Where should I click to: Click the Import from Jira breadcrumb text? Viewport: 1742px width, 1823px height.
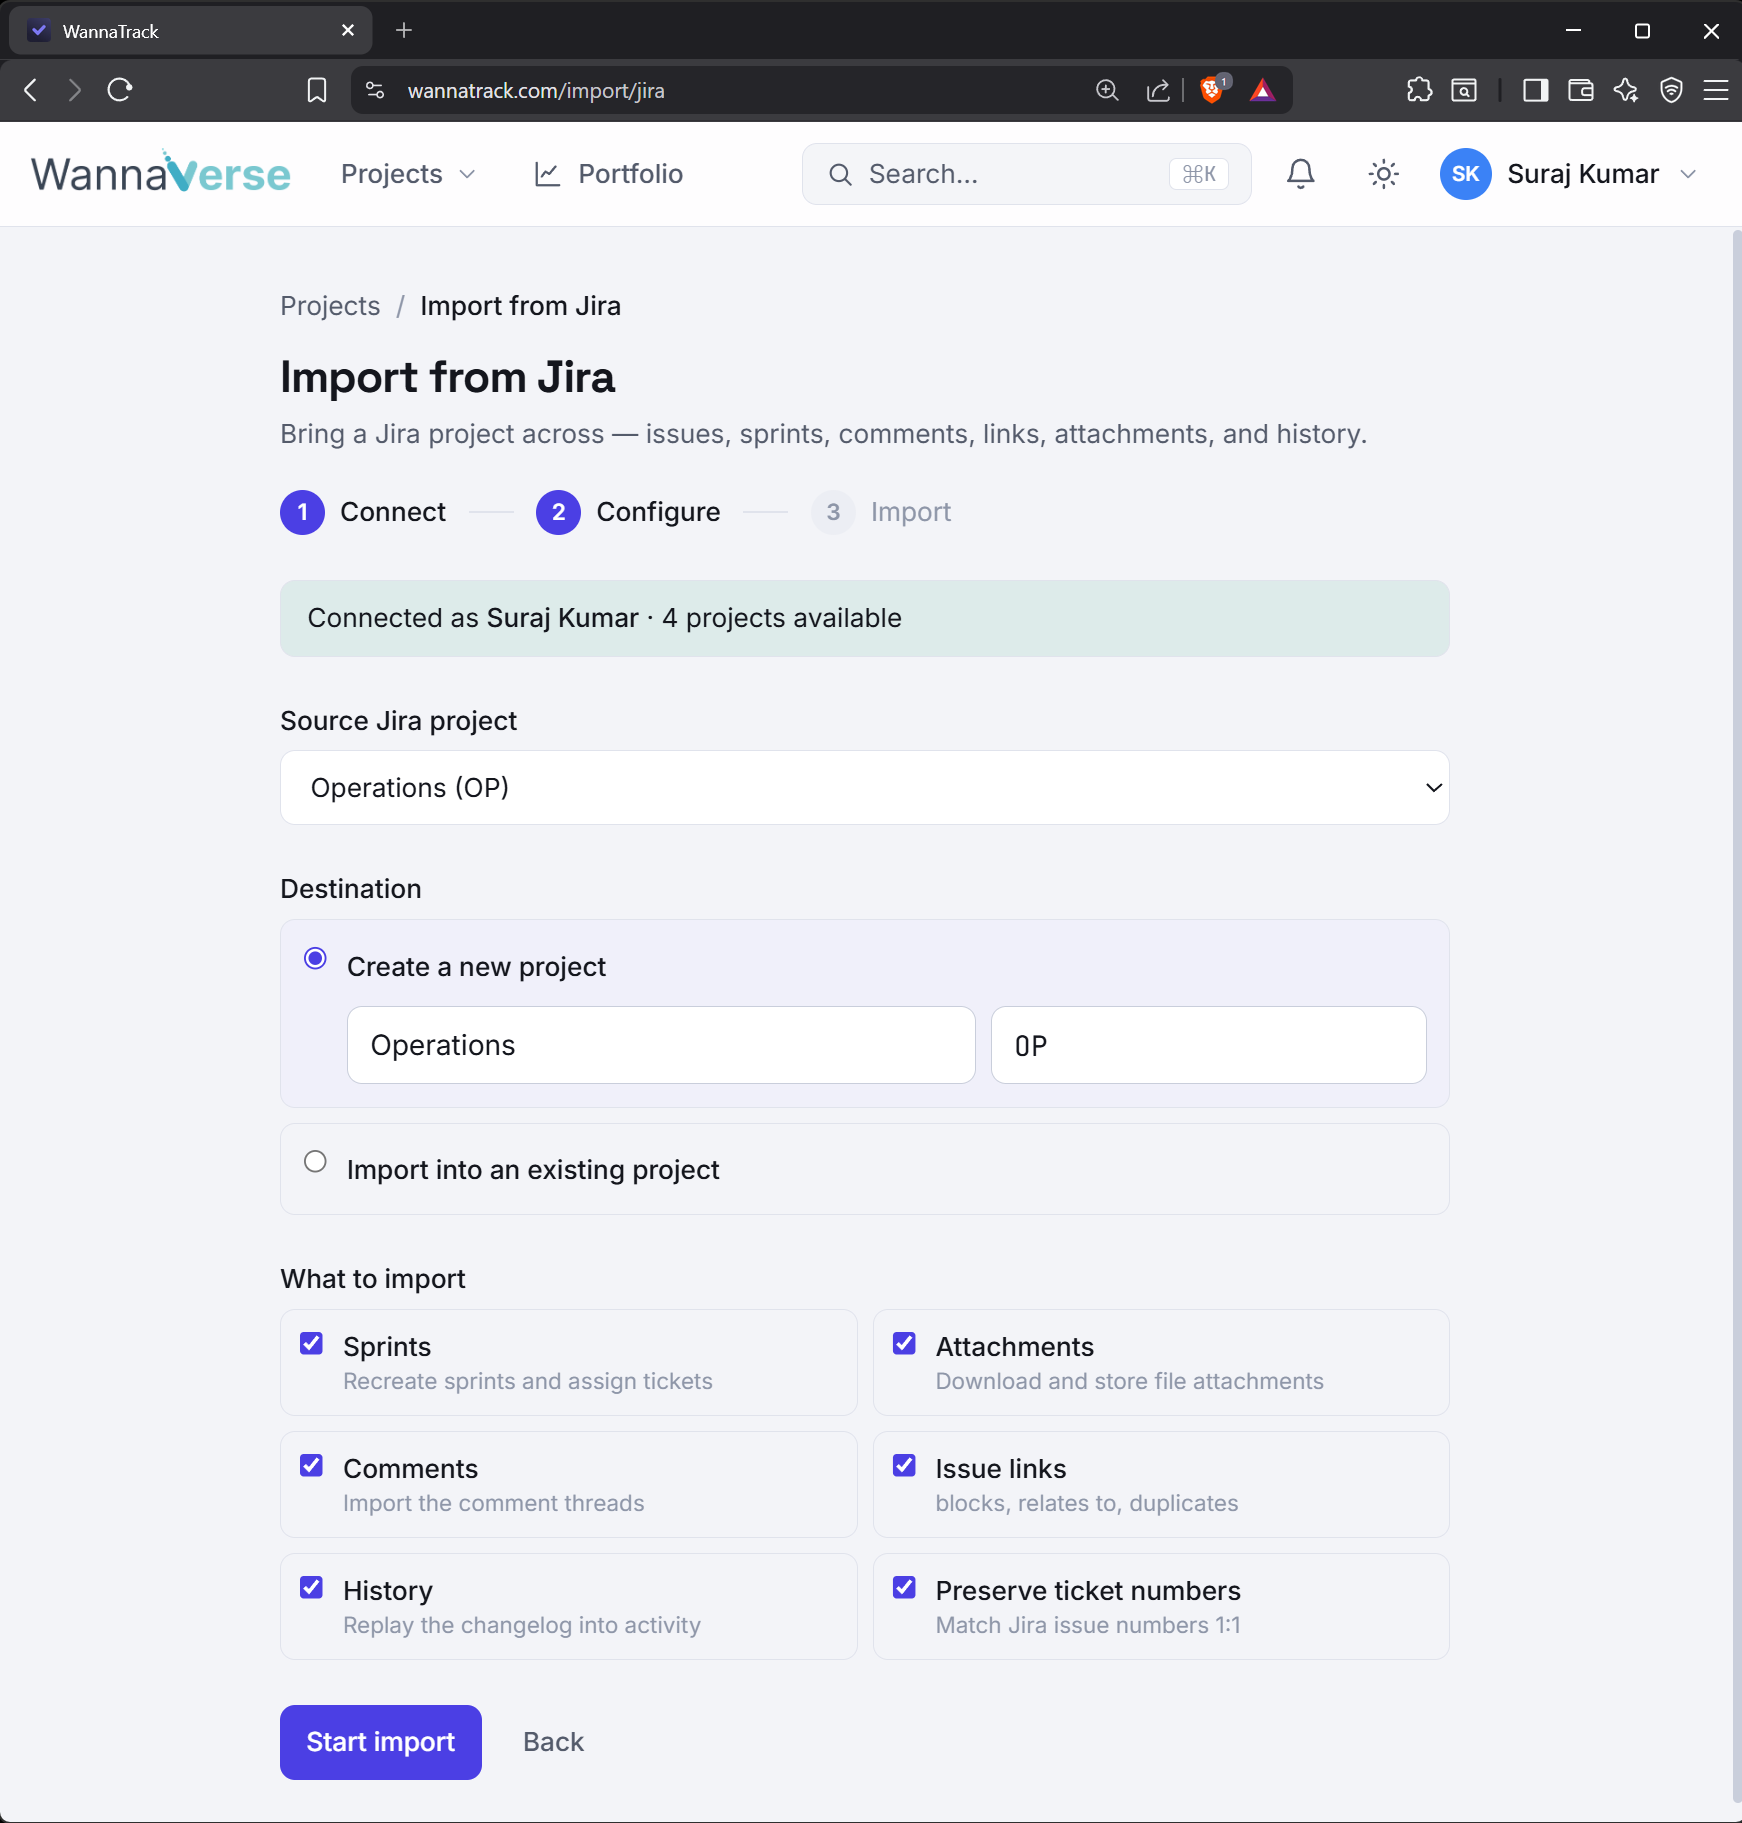pos(520,306)
